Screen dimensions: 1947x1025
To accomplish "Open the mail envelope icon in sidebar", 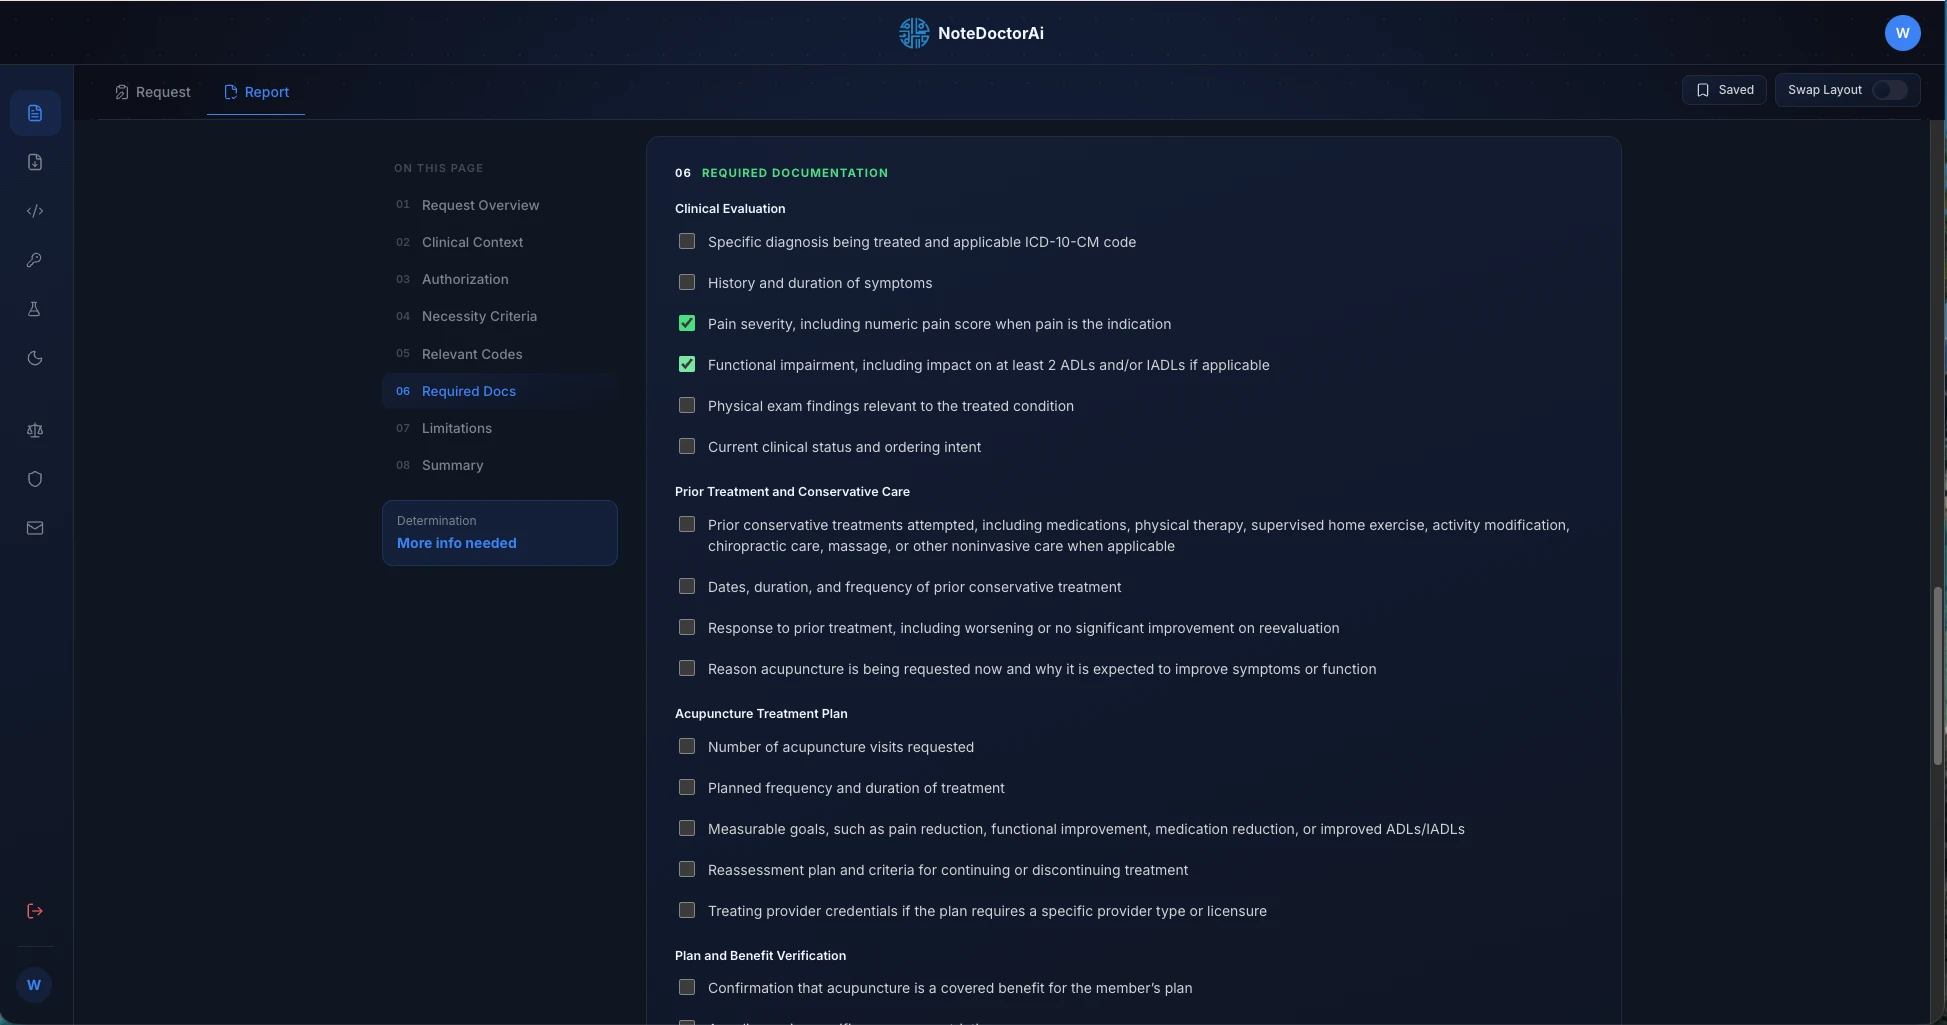I will pyautogui.click(x=35, y=528).
